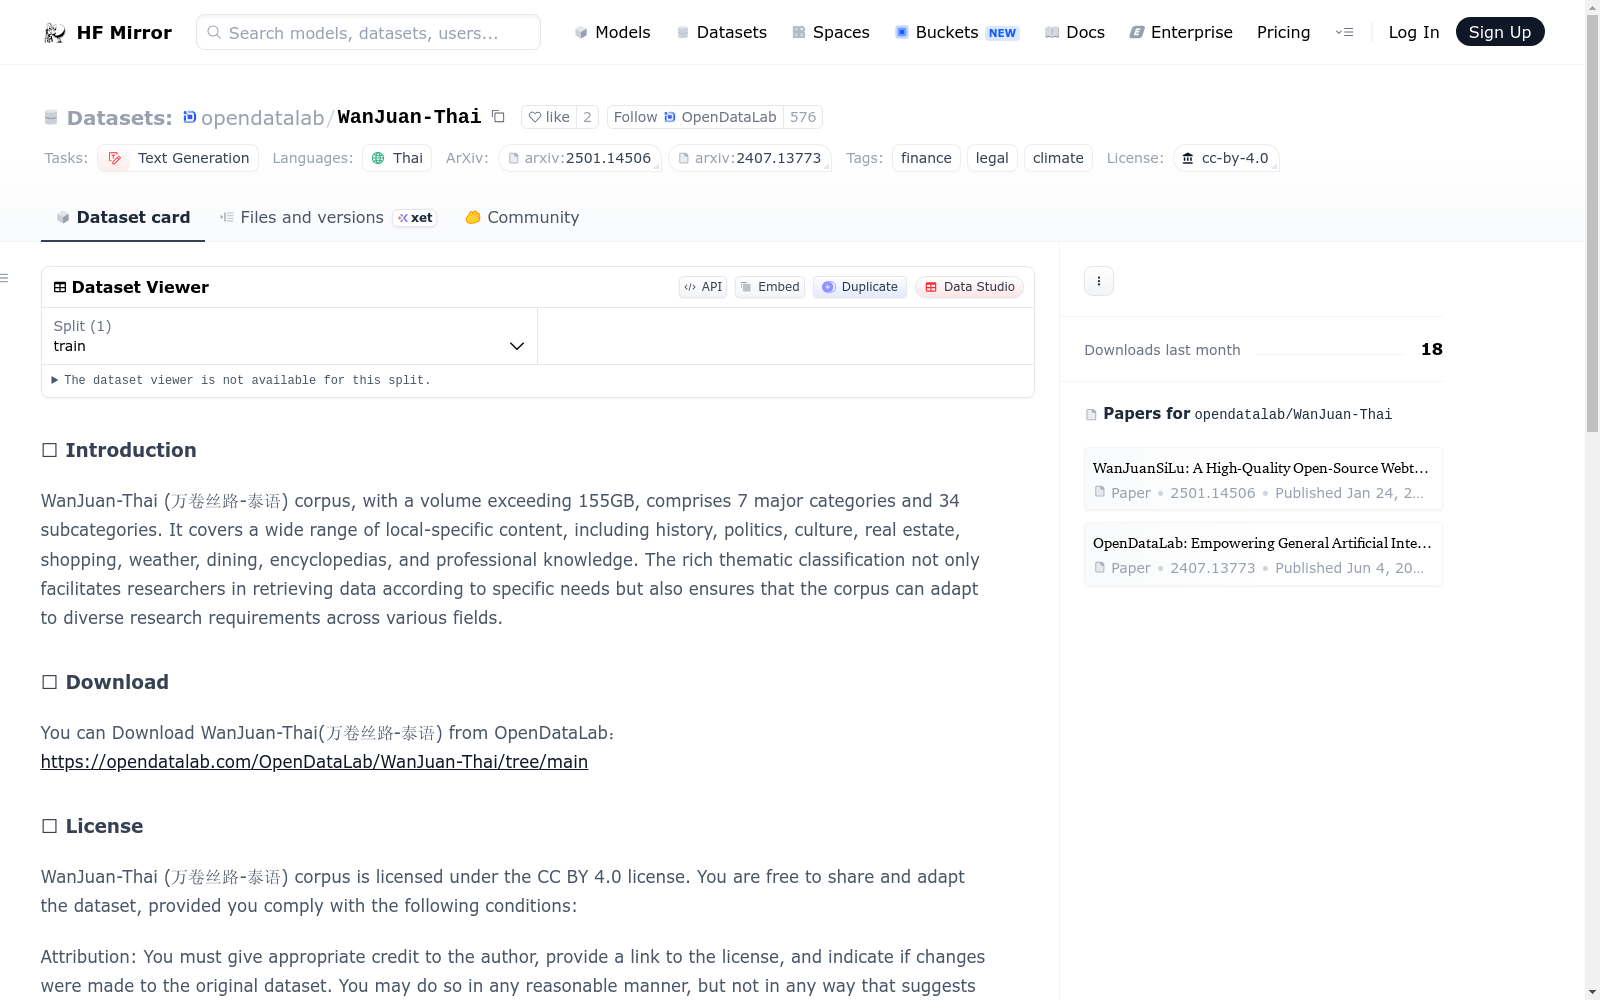This screenshot has width=1600, height=1000.
Task: Expand the dataset viewer not available message
Action: pyautogui.click(x=241, y=380)
